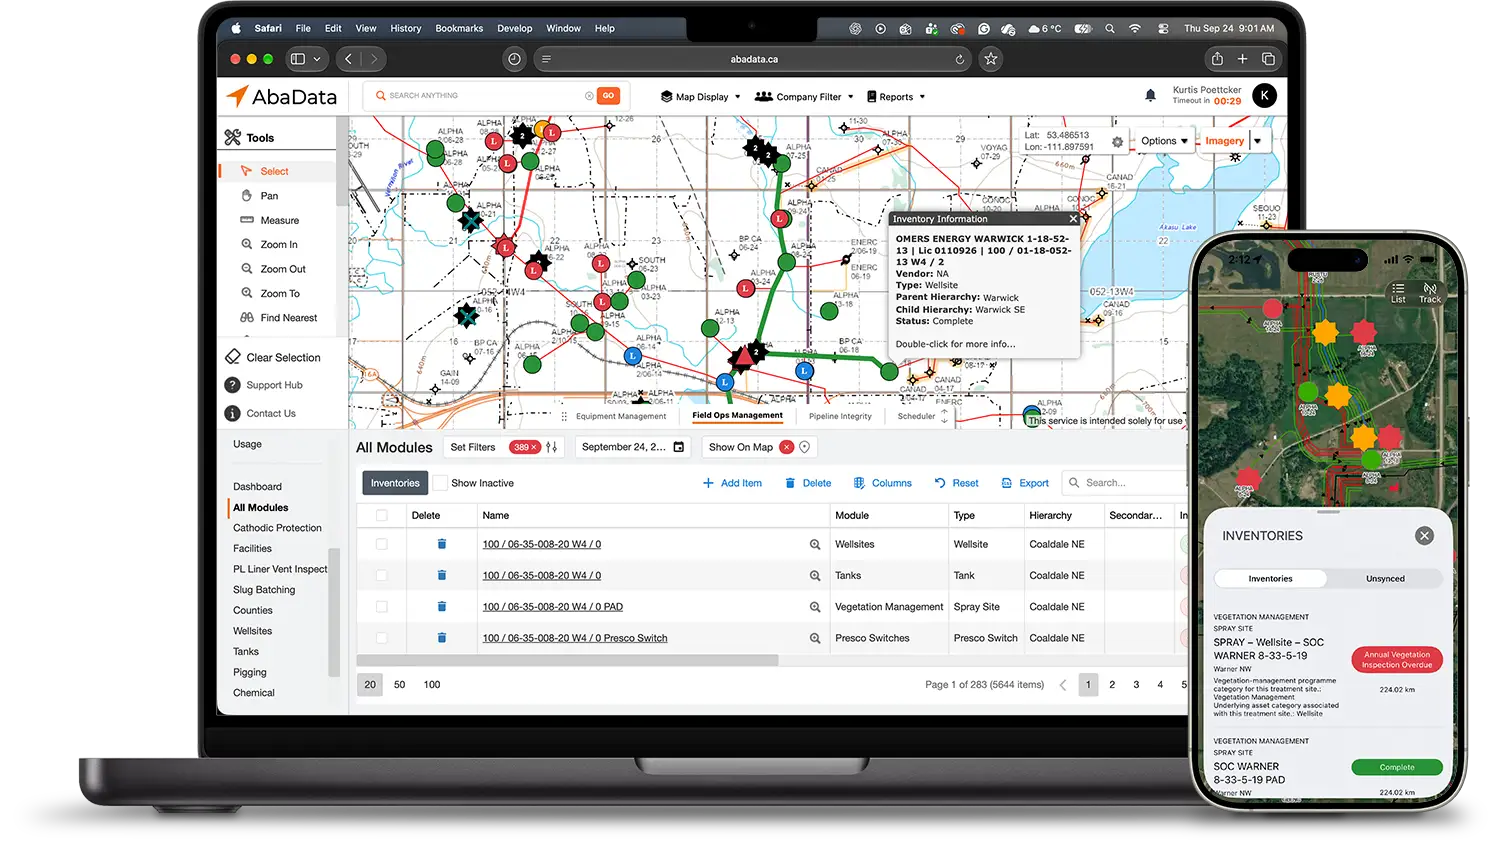
Task: Click the Export button
Action: 1025,483
